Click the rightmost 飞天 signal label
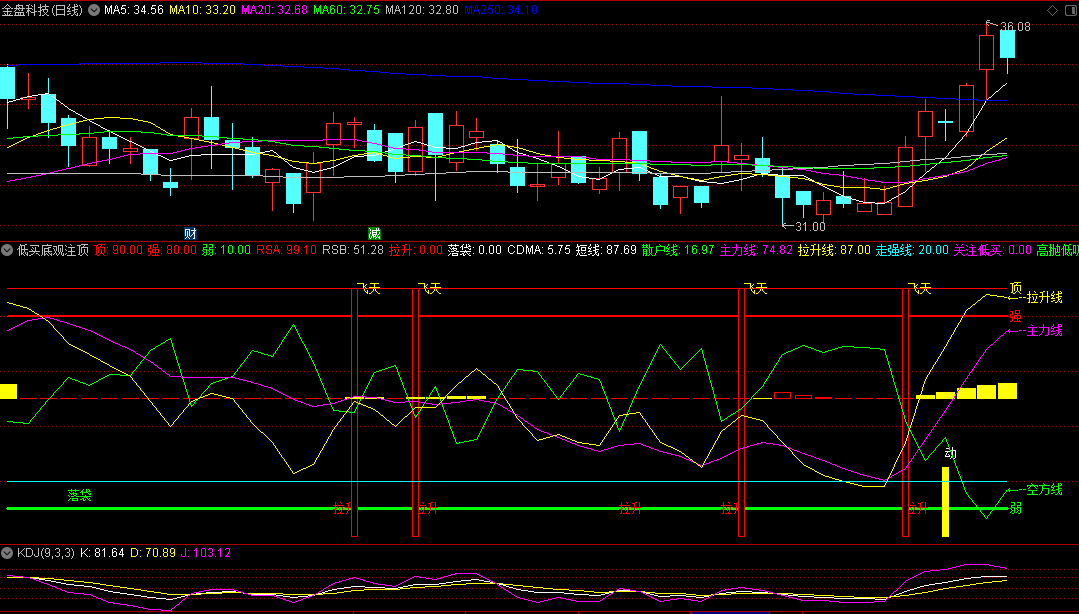The width and height of the screenshot is (1079, 614). tap(919, 288)
